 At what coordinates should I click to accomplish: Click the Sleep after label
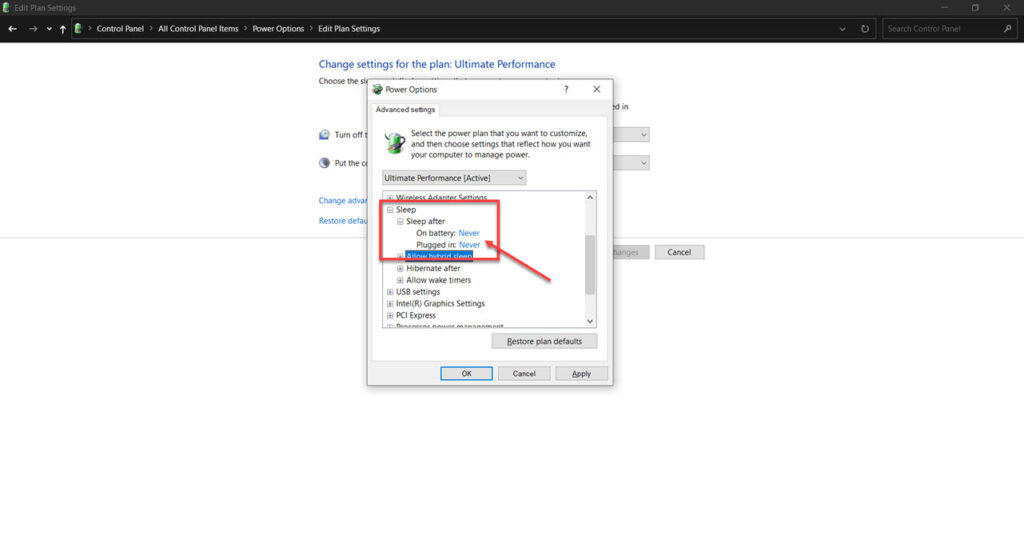[x=425, y=221]
